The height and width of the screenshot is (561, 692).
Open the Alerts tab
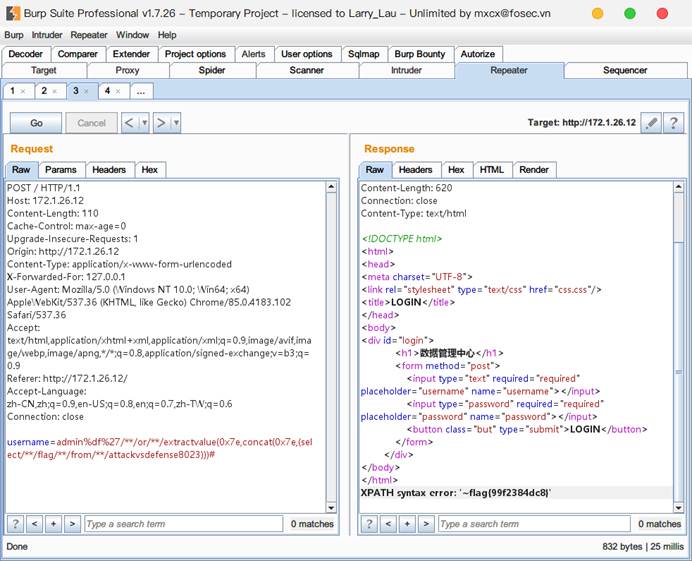point(253,54)
